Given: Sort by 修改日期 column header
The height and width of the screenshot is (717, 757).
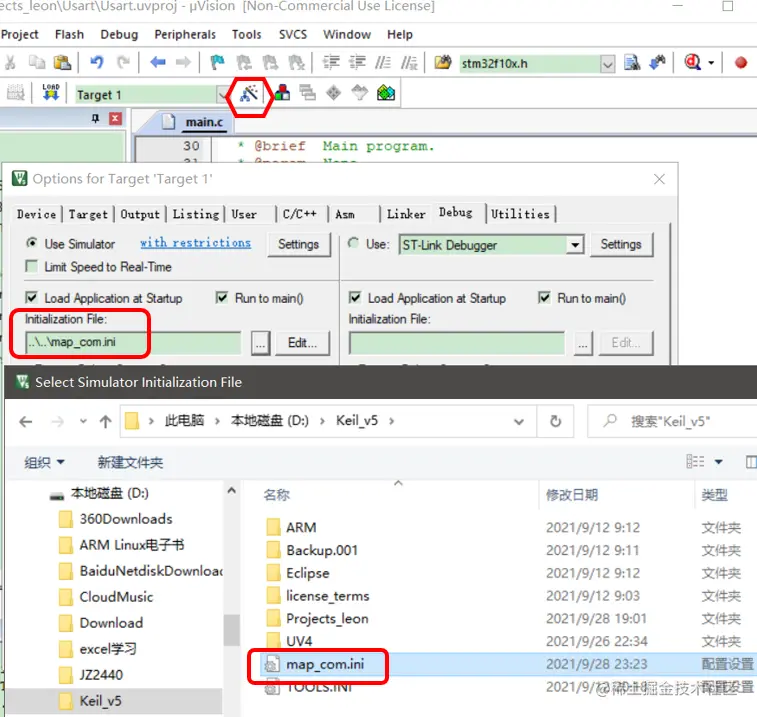Looking at the screenshot, I should pyautogui.click(x=572, y=495).
